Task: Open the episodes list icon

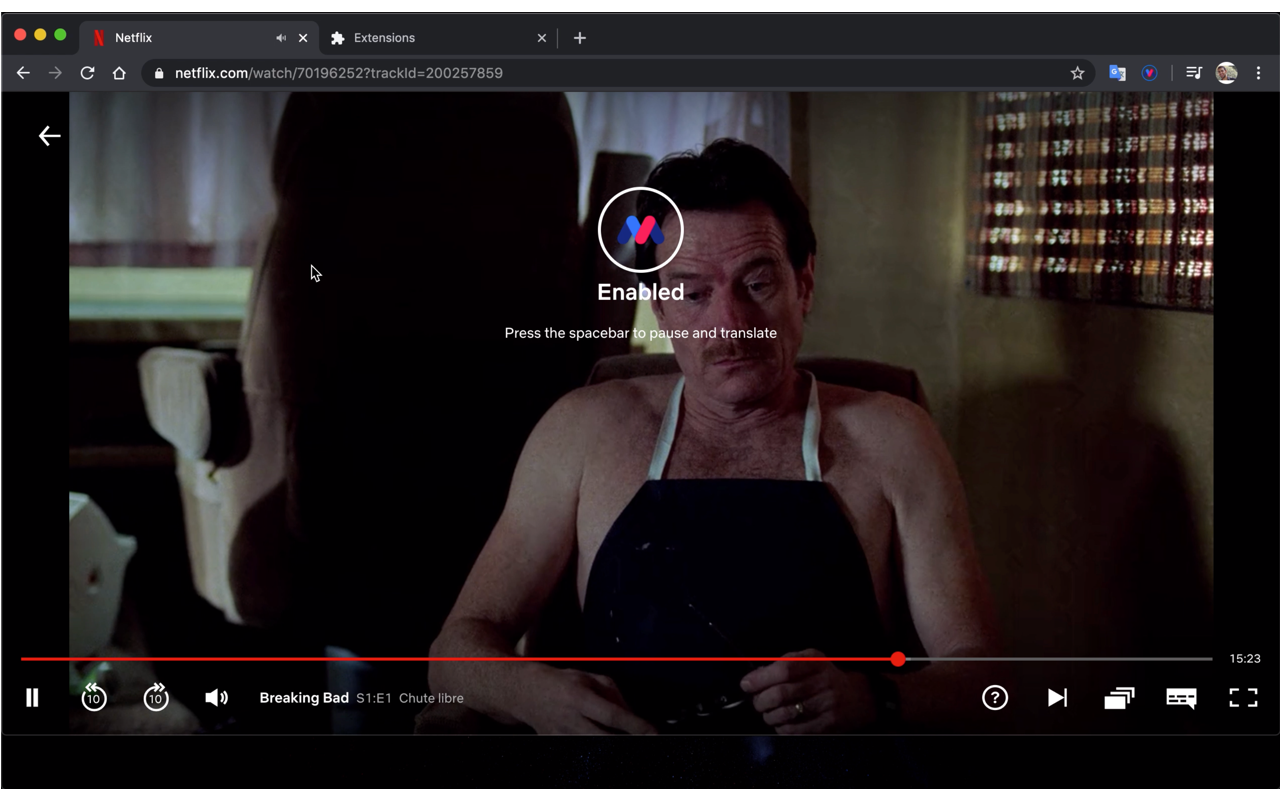Action: click(x=1119, y=697)
